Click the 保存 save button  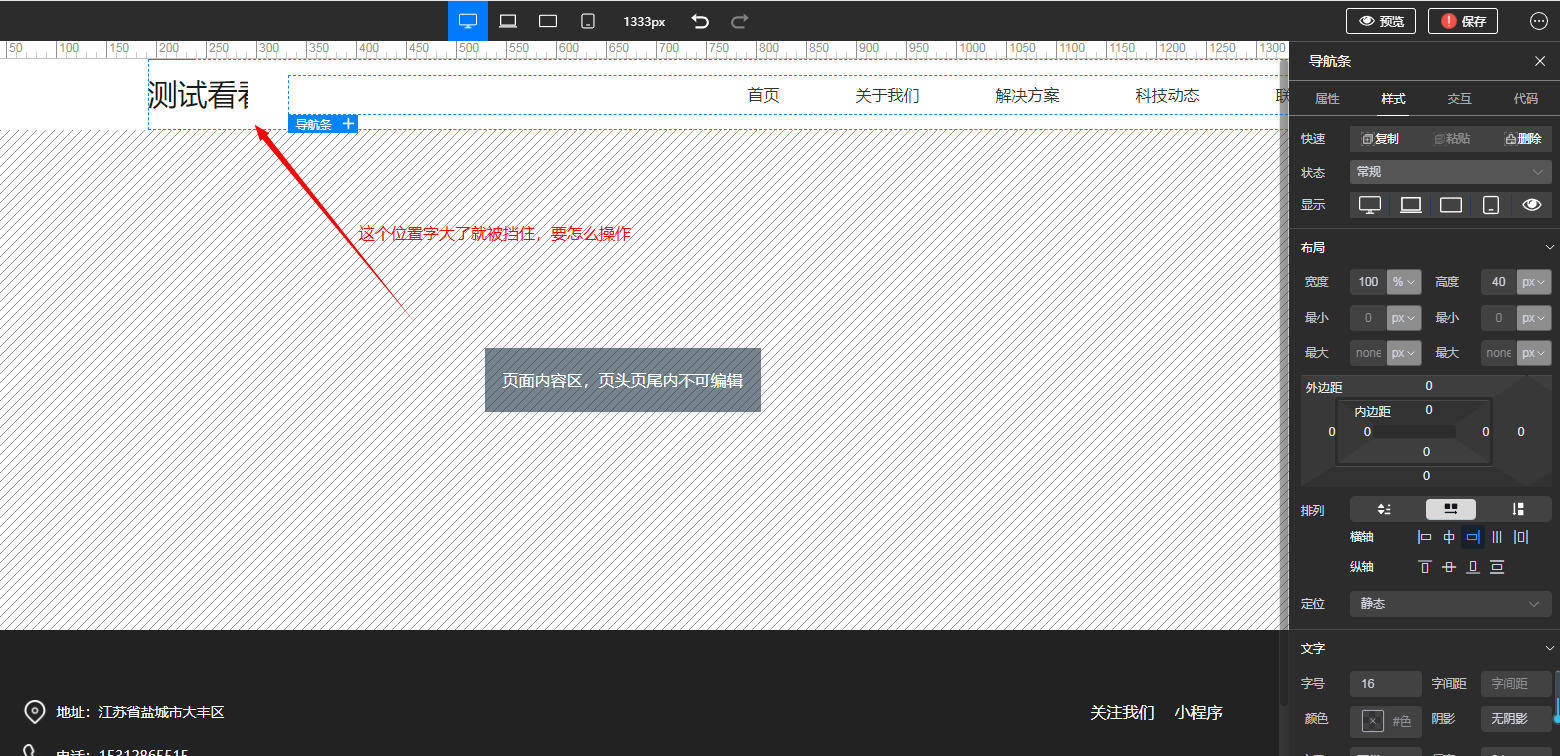pos(1463,21)
